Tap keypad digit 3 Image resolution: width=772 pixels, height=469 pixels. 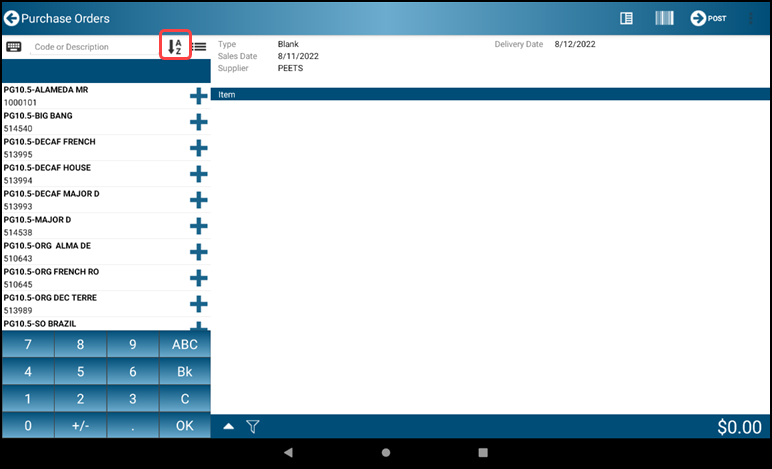[x=132, y=399]
